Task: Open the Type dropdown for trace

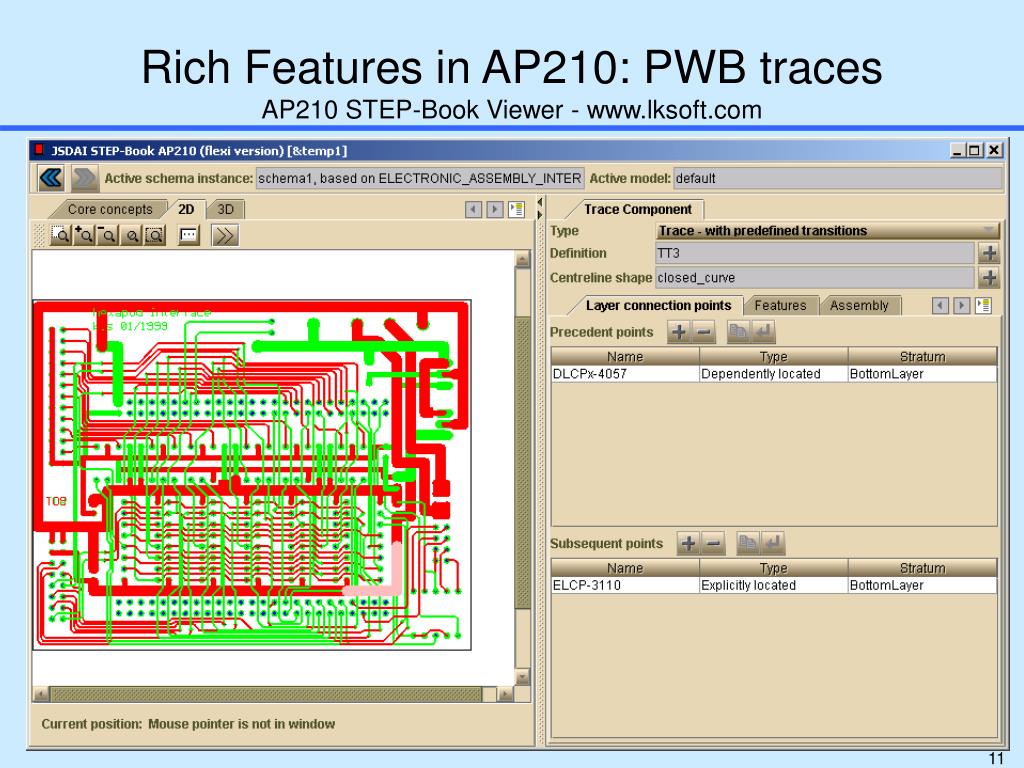Action: point(827,231)
